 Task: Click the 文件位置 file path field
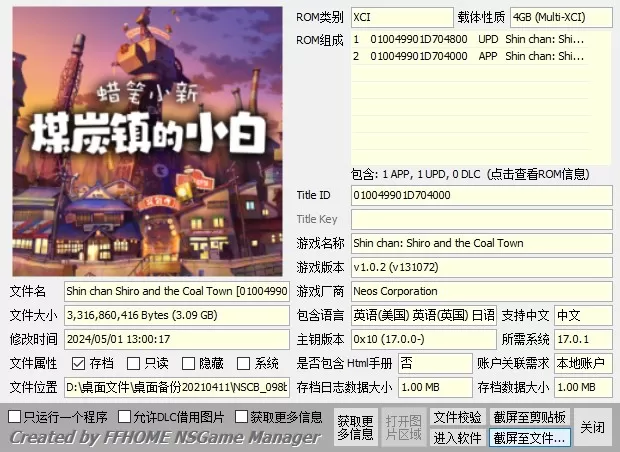(x=177, y=387)
